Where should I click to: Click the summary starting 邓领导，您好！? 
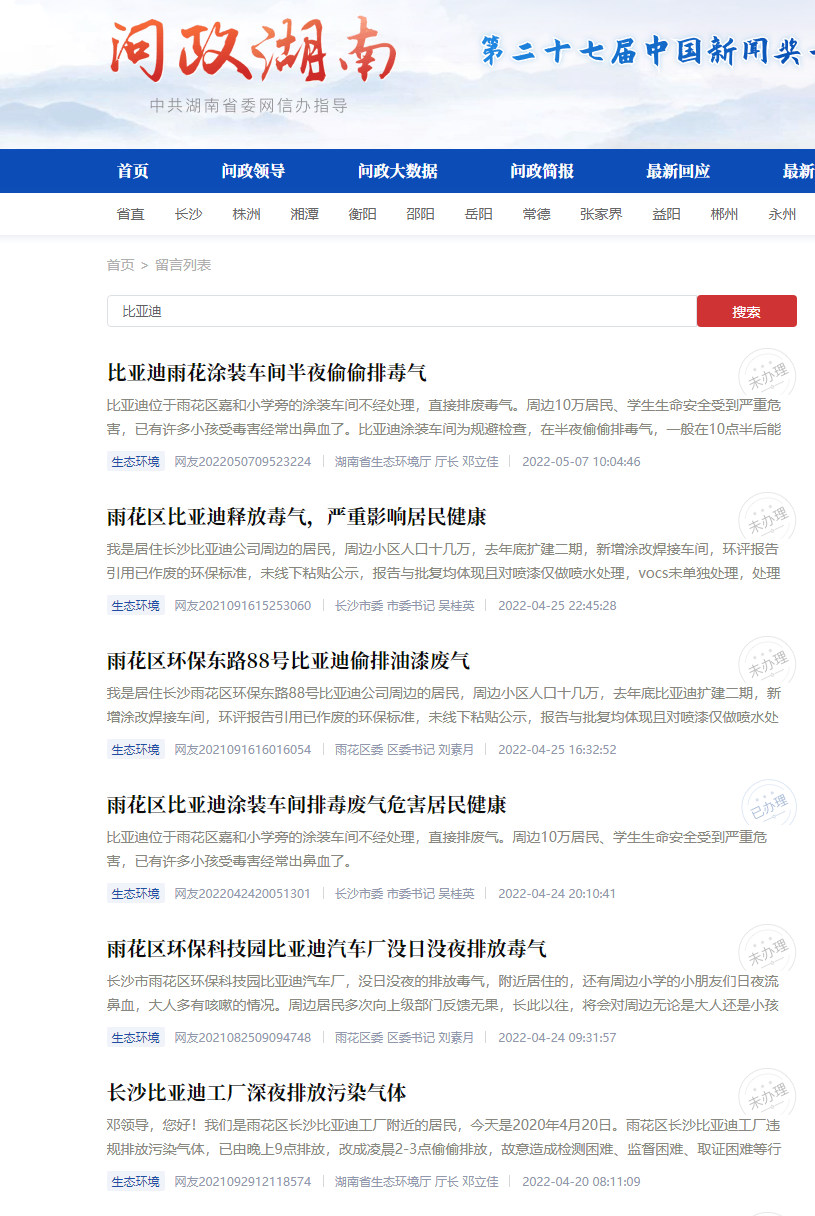pyautogui.click(x=444, y=1136)
